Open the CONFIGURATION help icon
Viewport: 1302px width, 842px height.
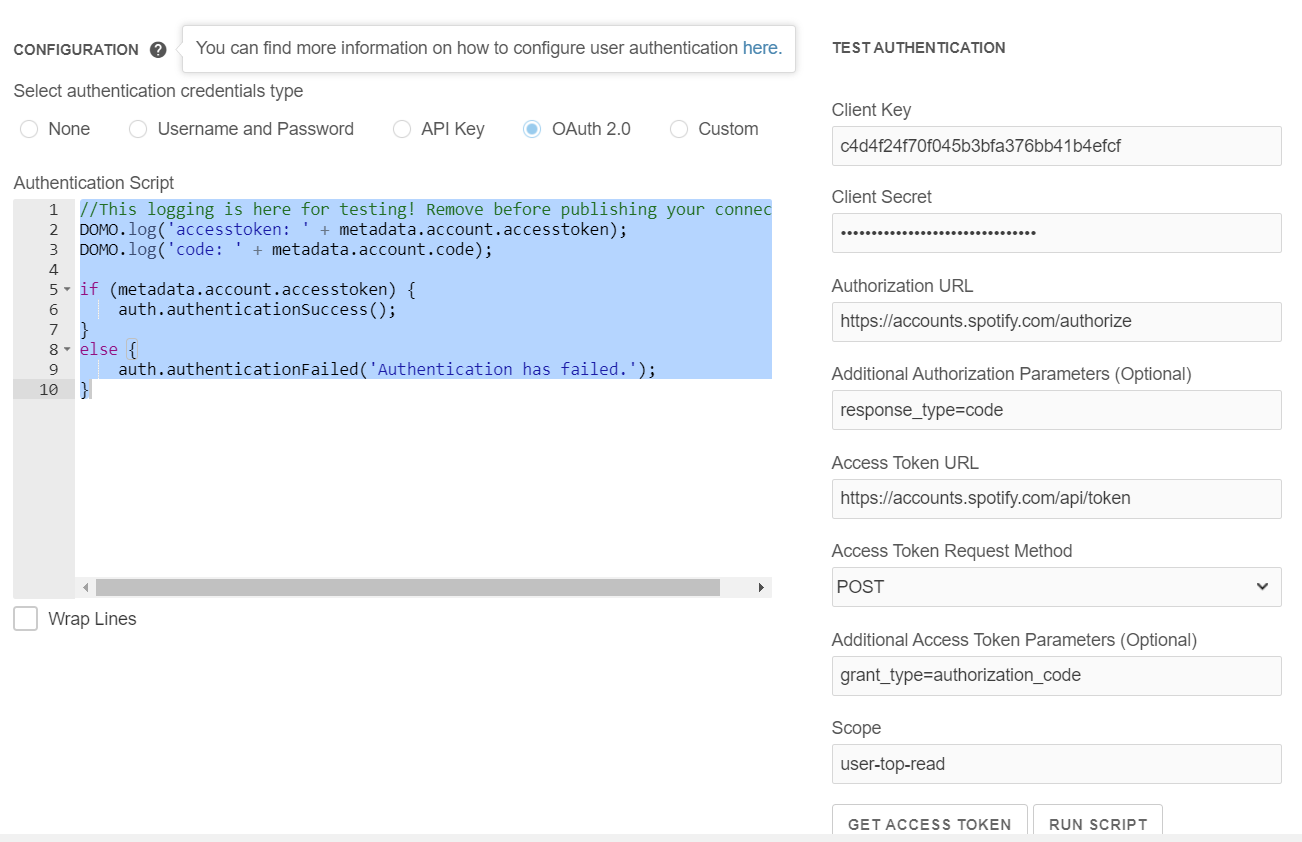tap(158, 49)
